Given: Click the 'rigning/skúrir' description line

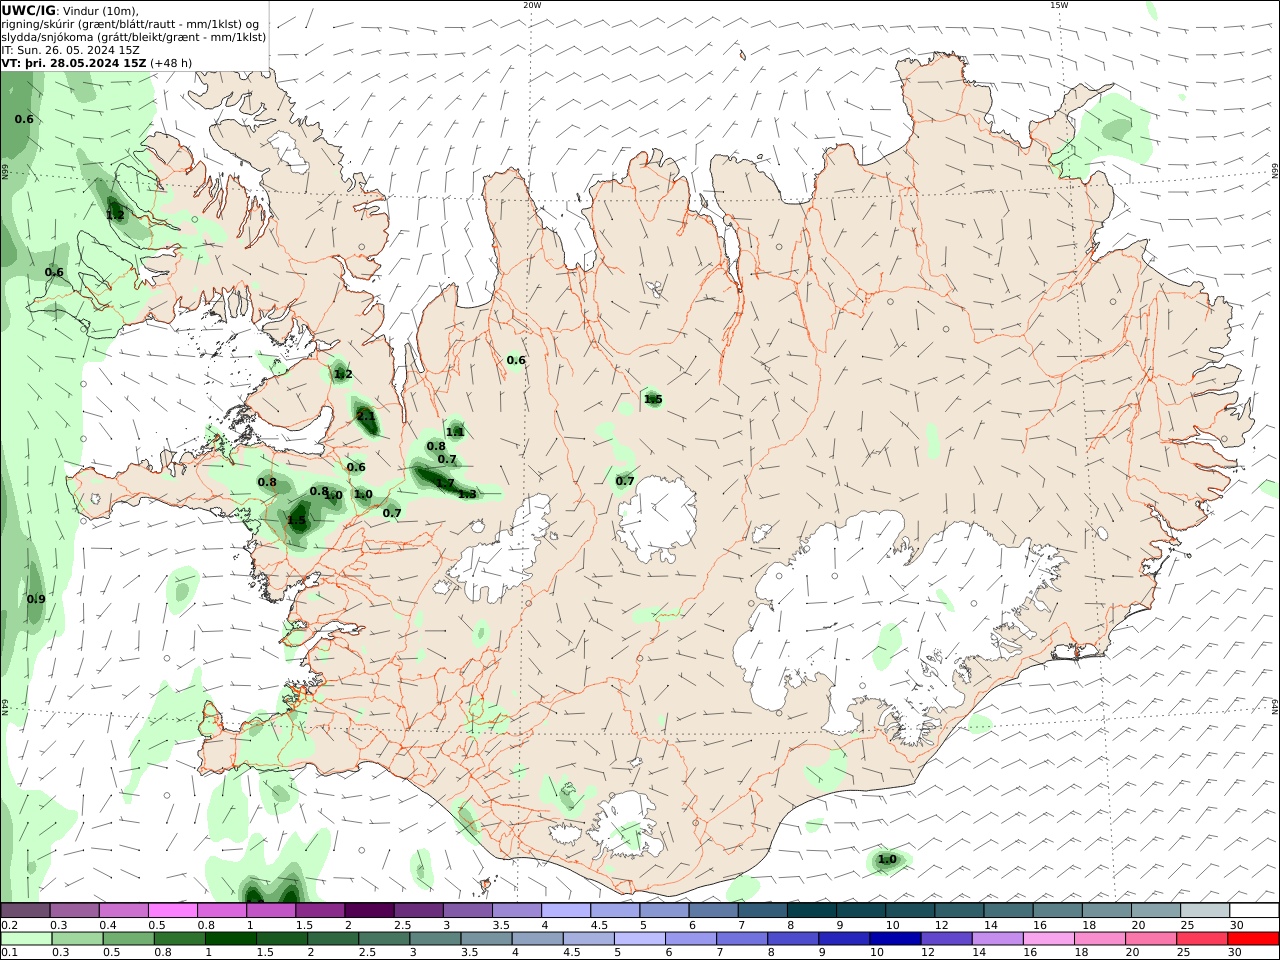Looking at the screenshot, I should click(x=130, y=24).
